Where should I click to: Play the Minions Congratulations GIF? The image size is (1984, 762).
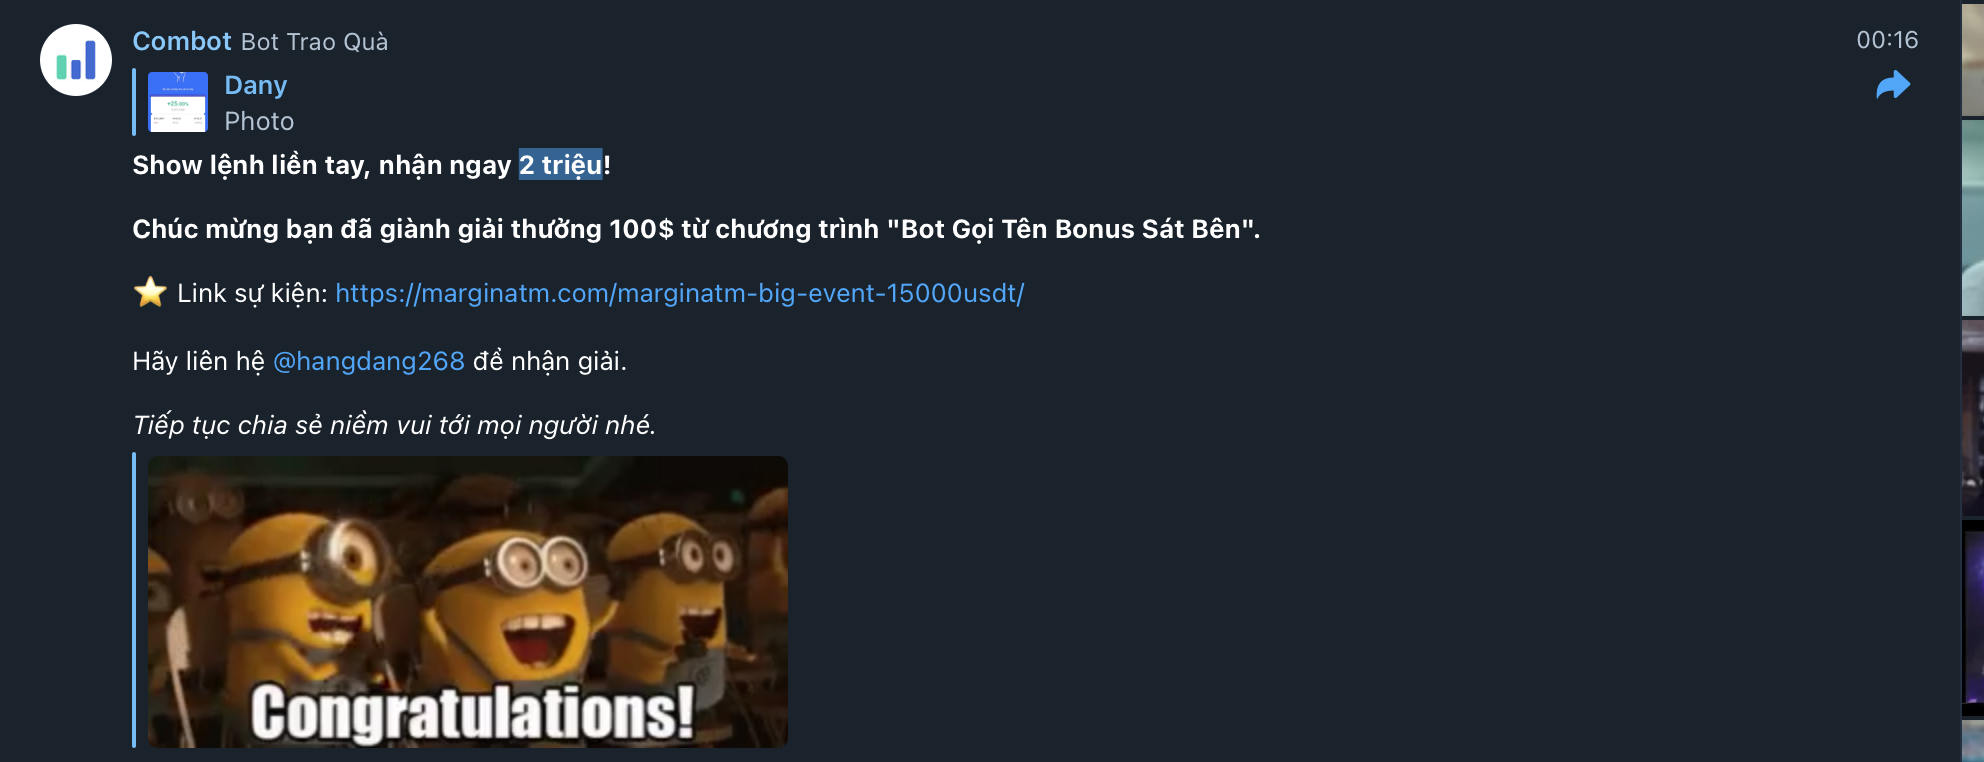coord(468,601)
